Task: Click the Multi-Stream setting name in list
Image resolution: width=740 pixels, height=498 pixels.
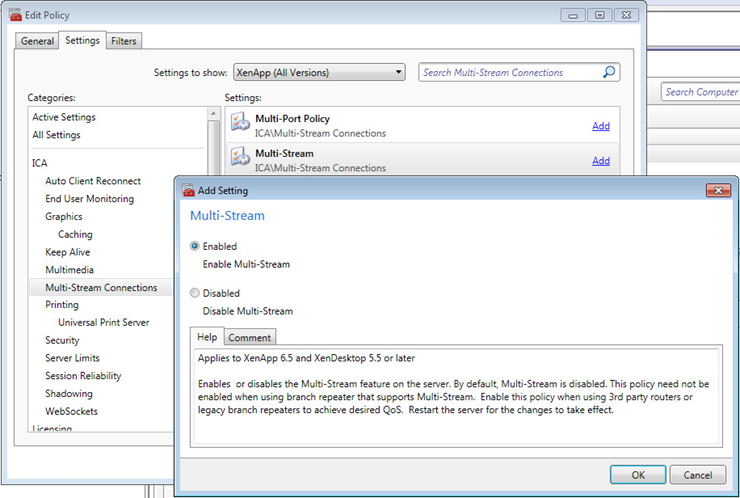Action: point(284,154)
